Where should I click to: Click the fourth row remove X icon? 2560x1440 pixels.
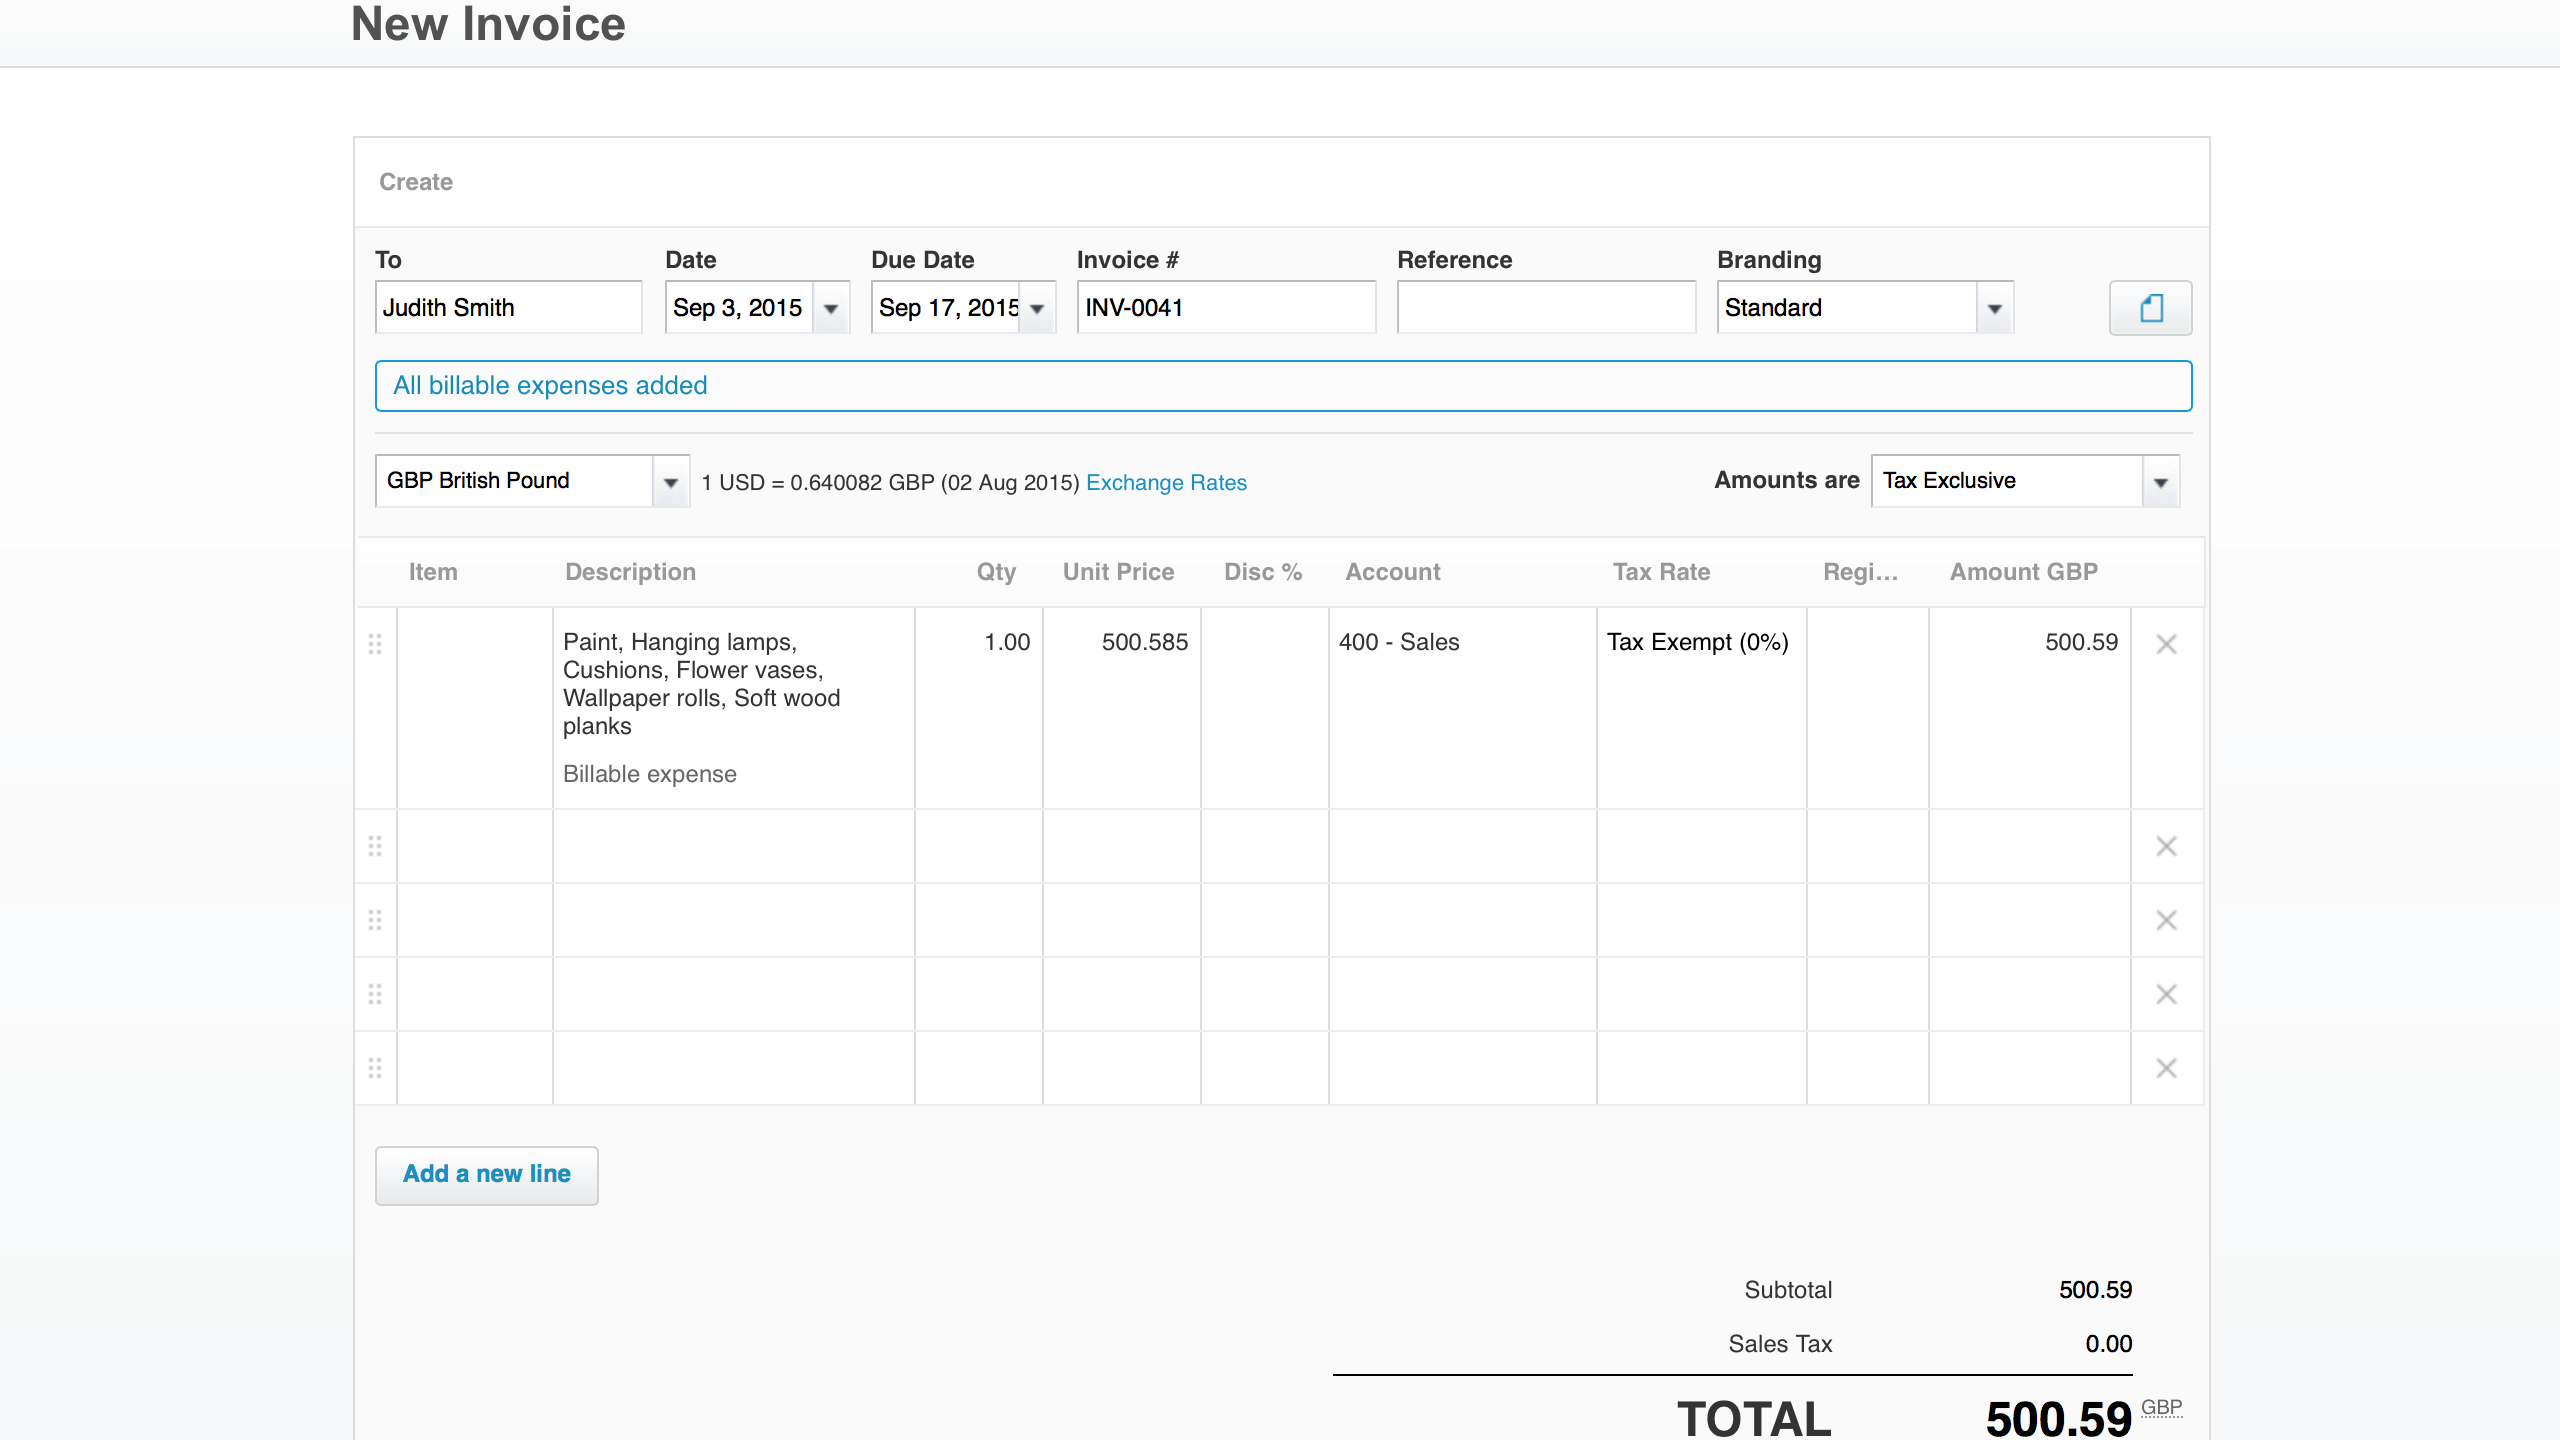(x=2166, y=995)
